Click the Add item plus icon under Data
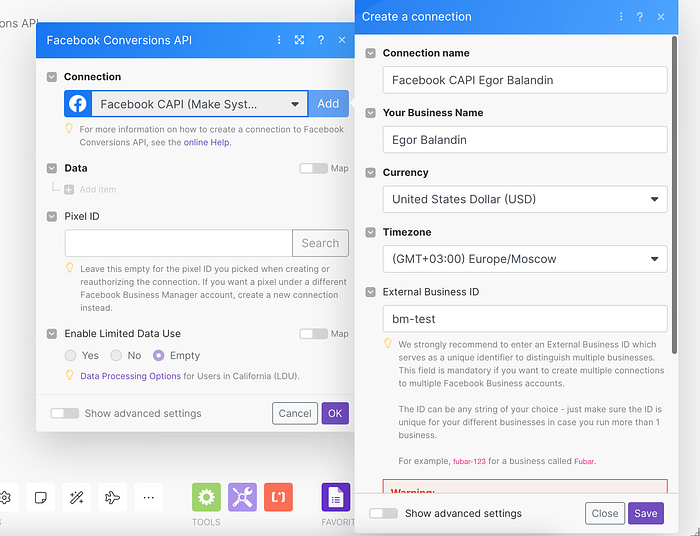 pos(69,190)
